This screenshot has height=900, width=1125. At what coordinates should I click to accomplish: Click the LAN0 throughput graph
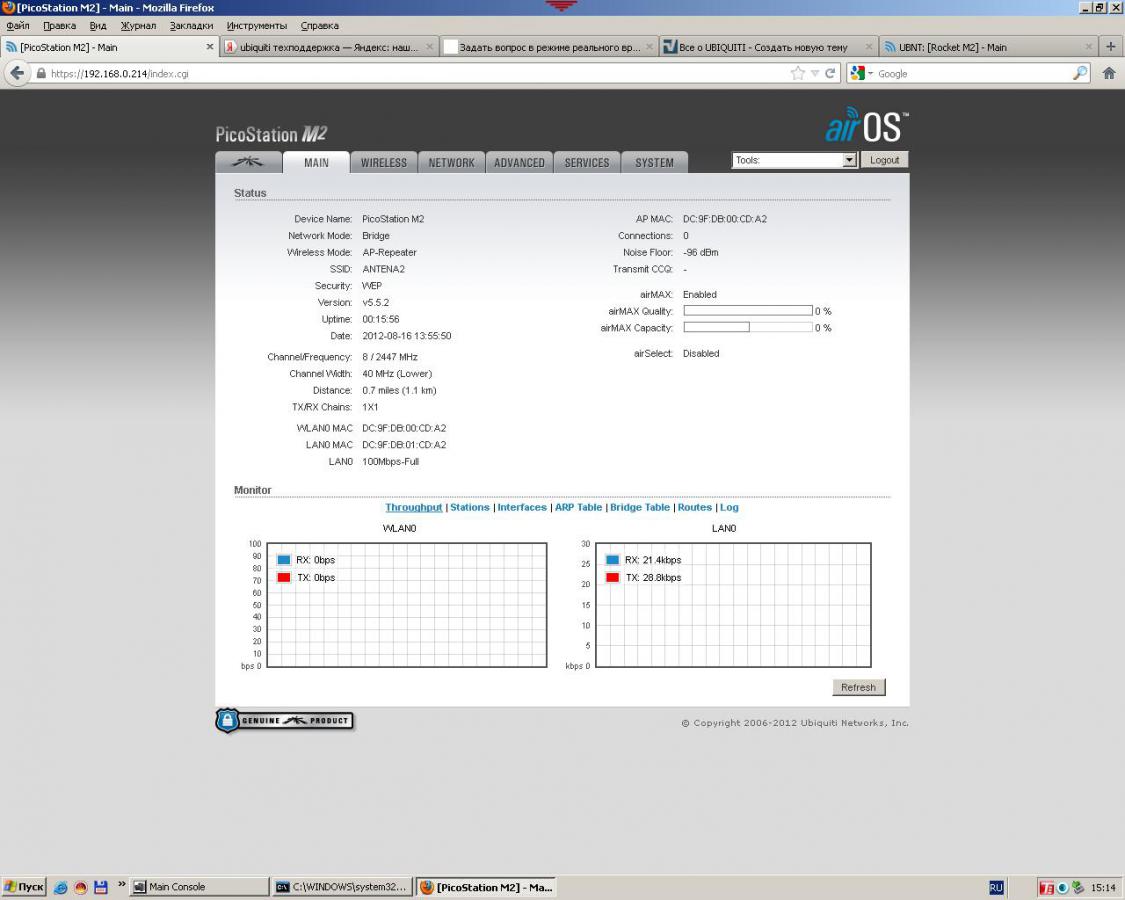(x=733, y=605)
